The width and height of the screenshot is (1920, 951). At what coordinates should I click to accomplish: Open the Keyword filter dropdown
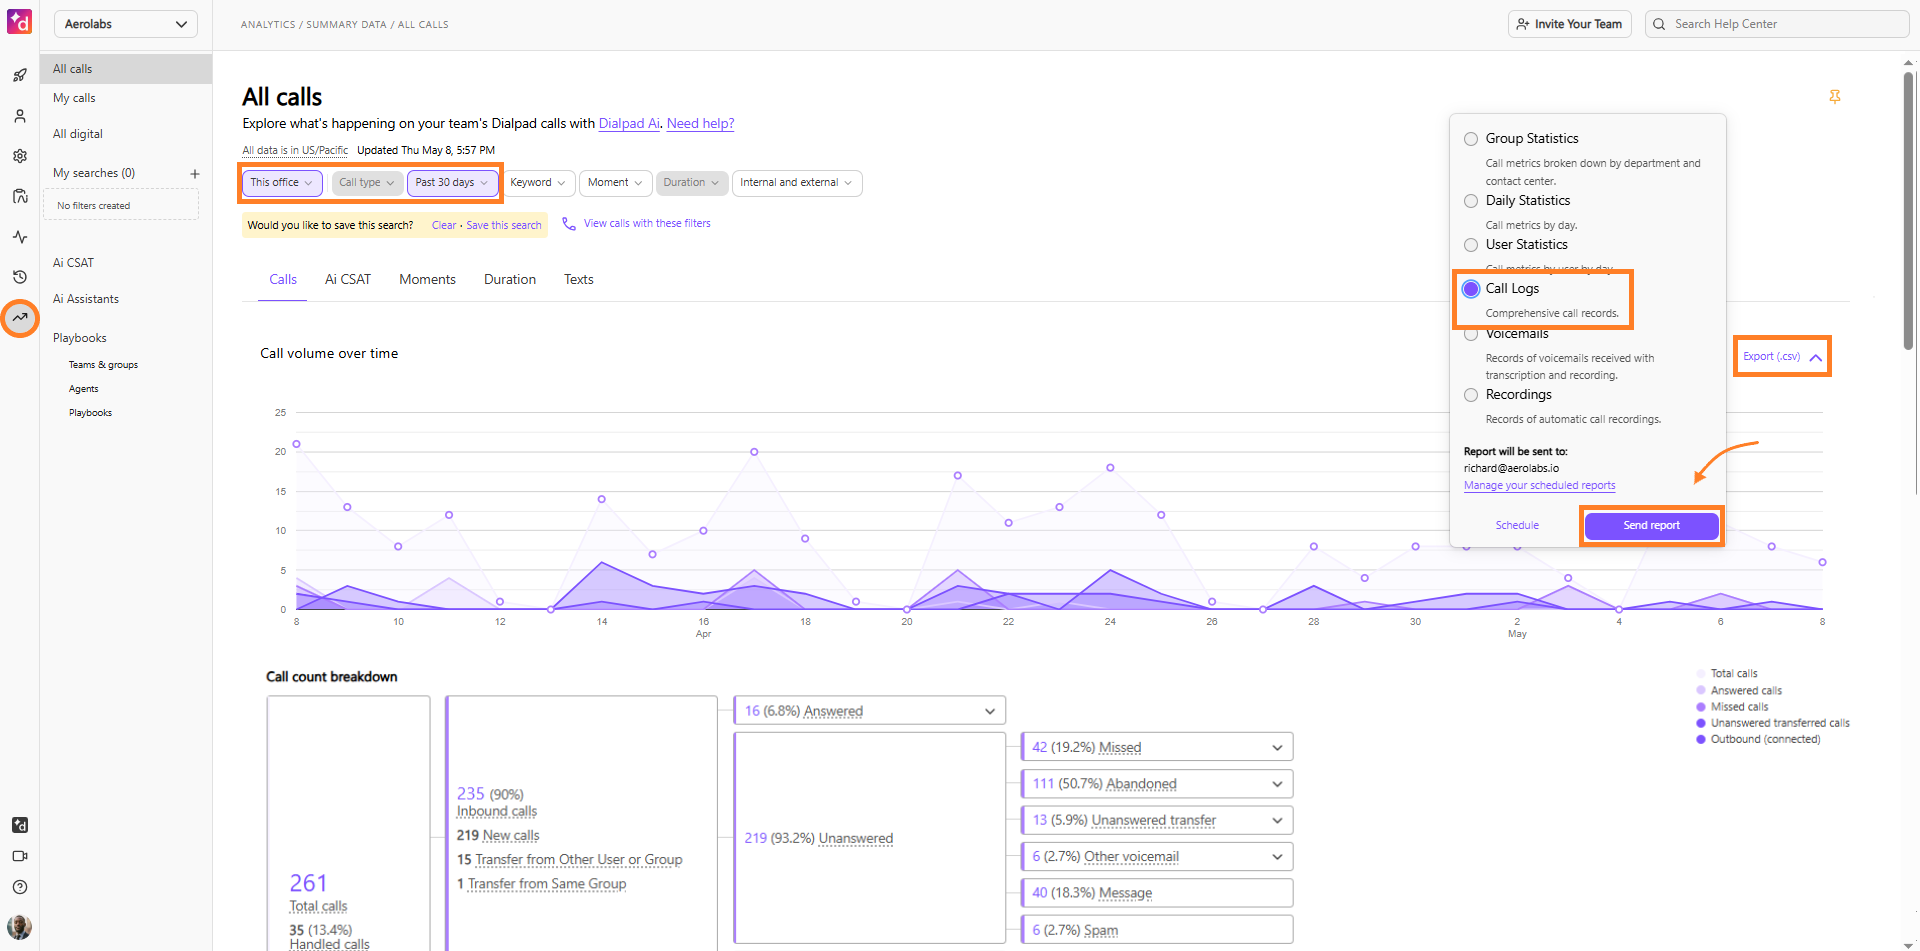538,183
